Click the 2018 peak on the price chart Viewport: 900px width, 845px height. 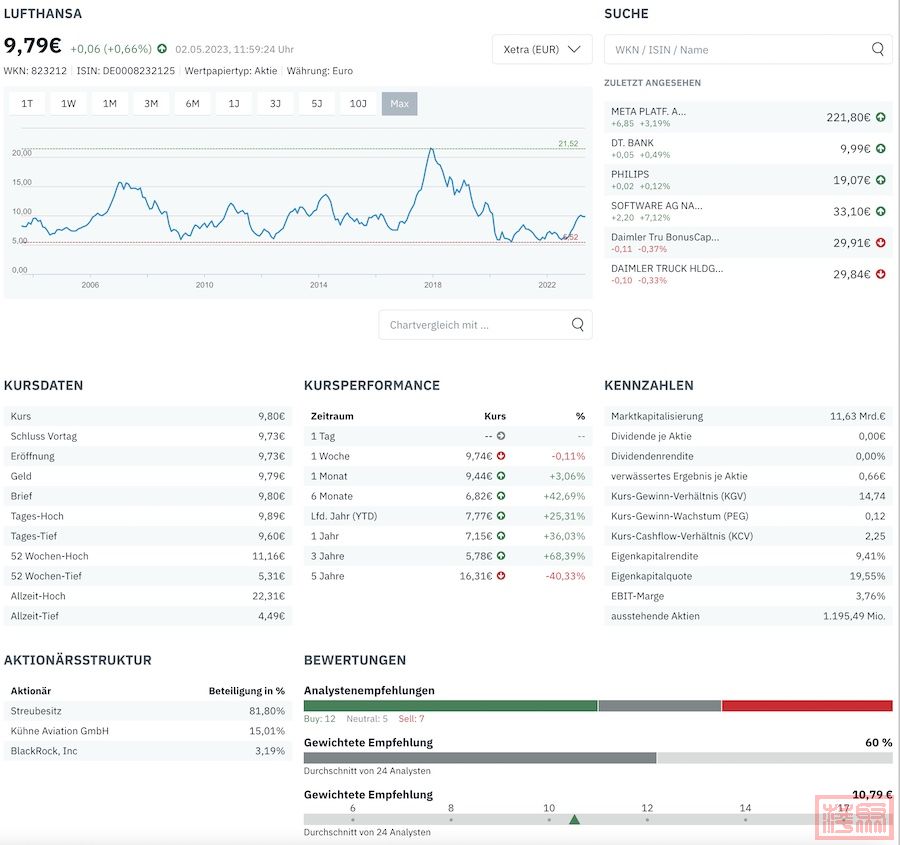point(432,149)
